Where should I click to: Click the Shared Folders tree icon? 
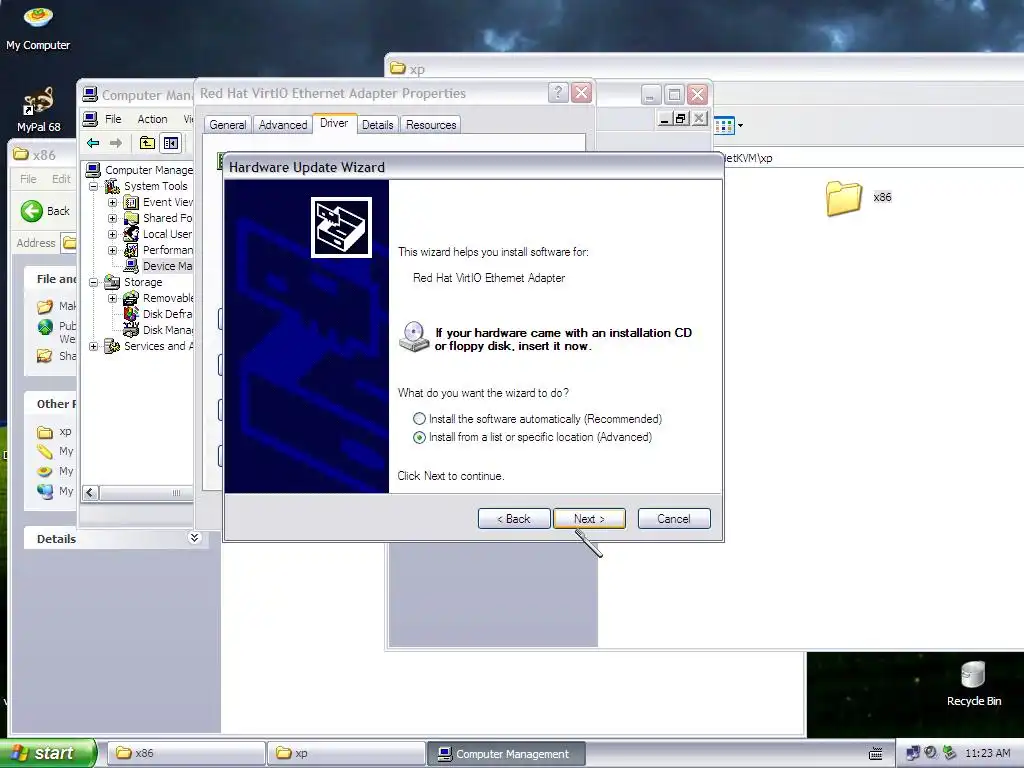point(131,218)
